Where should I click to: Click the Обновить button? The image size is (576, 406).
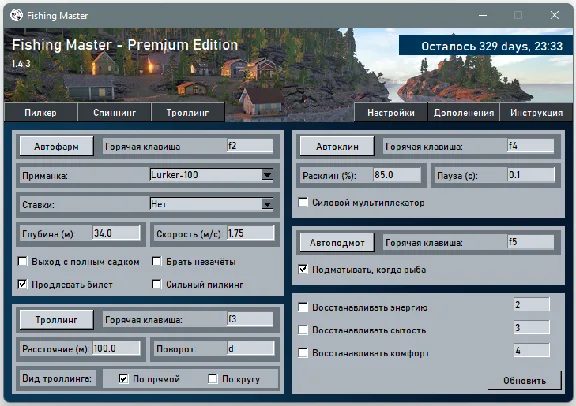pos(524,381)
